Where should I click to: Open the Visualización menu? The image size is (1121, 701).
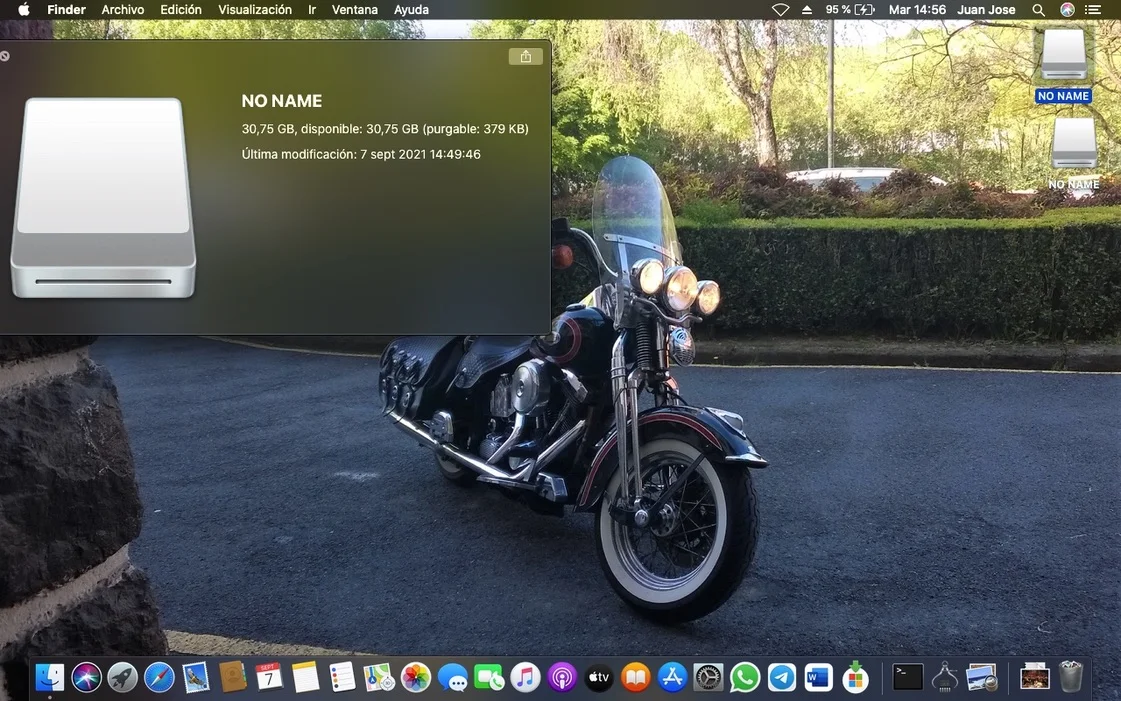point(255,9)
